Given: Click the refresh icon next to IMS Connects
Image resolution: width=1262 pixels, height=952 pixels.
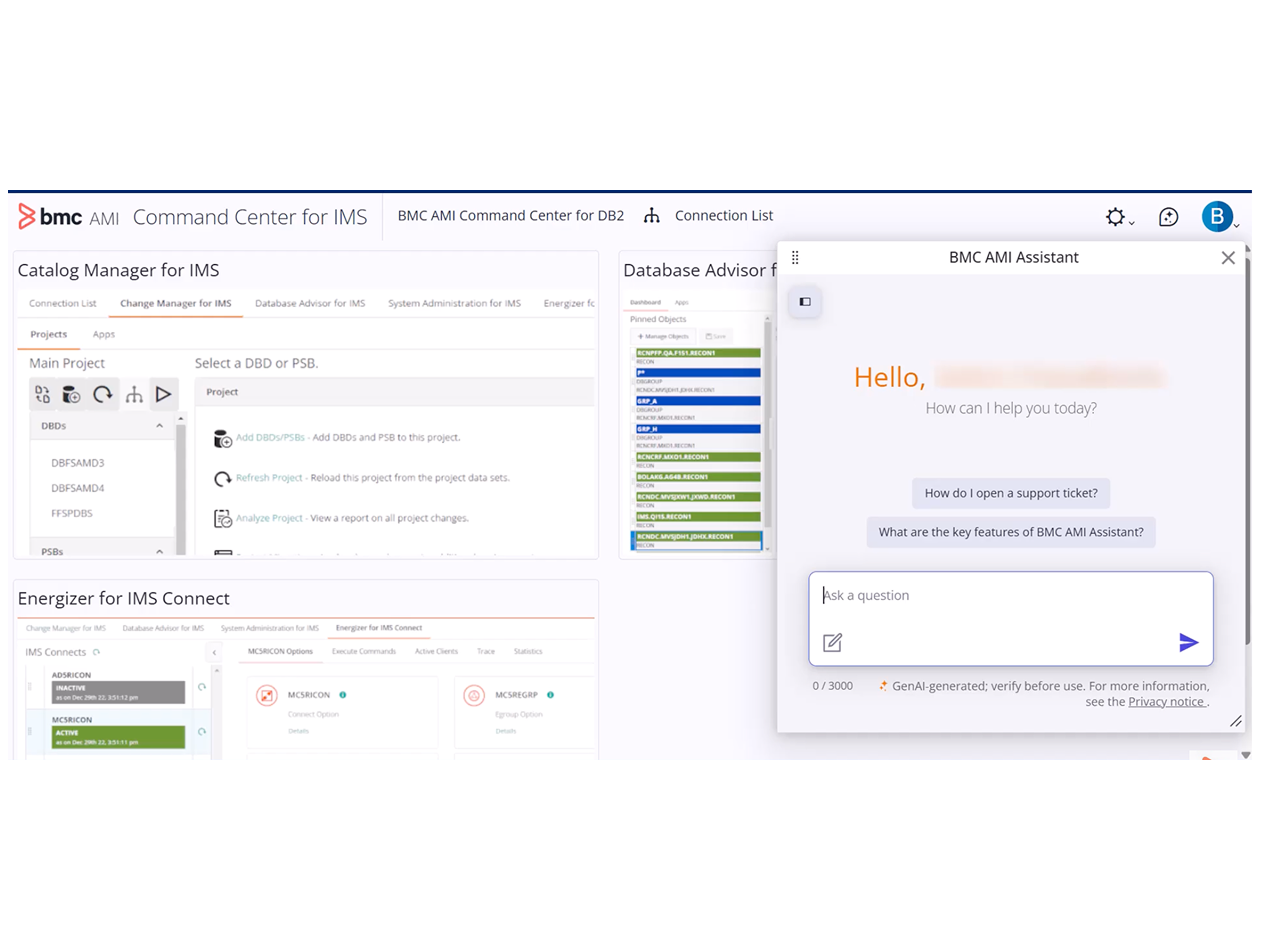Looking at the screenshot, I should 97,652.
